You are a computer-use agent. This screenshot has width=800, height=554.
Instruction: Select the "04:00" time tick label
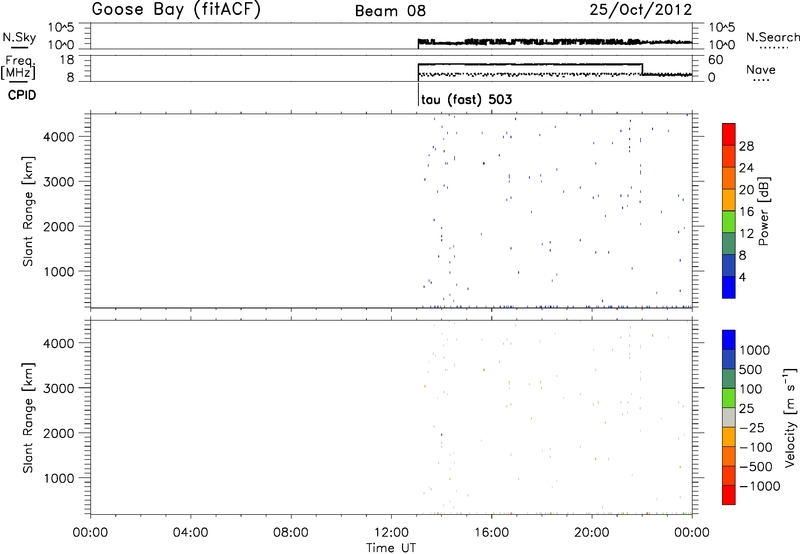[x=190, y=533]
